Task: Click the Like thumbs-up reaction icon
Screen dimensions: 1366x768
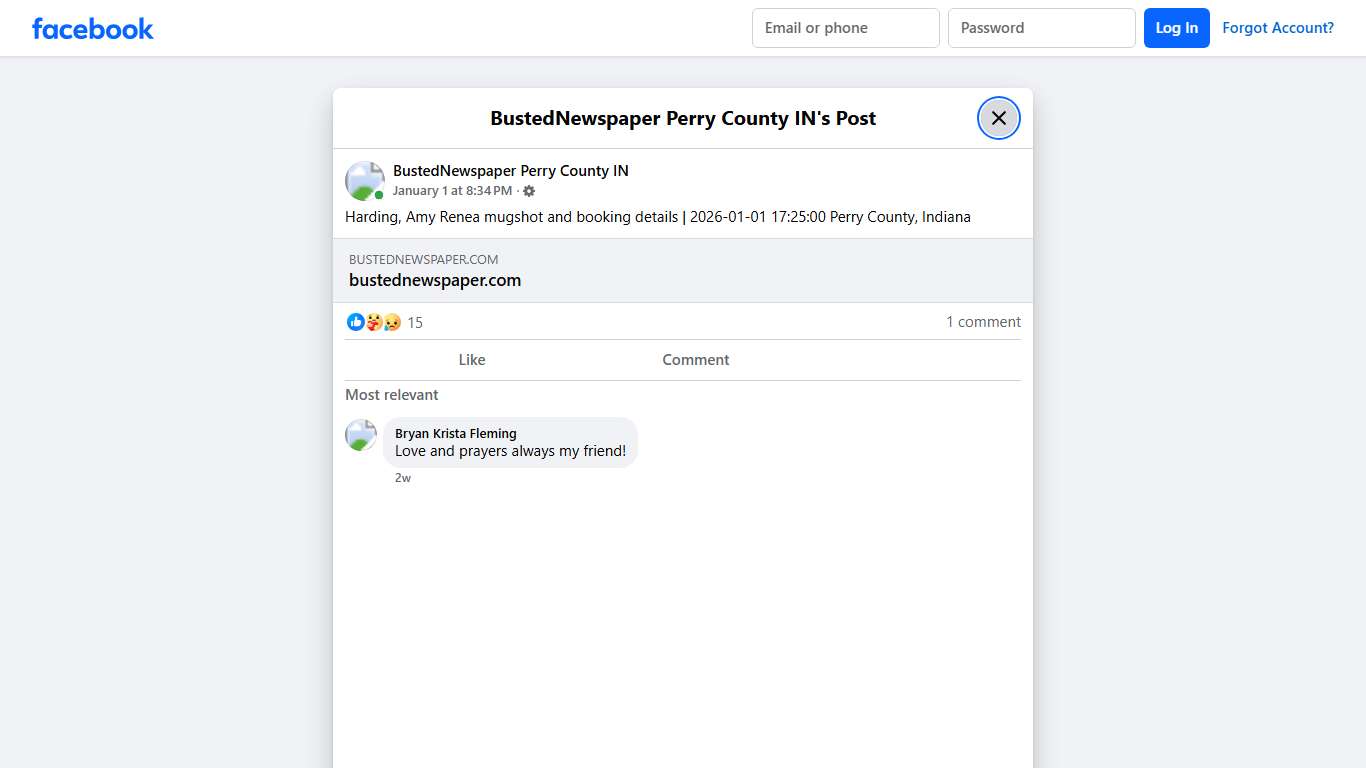Action: [x=356, y=322]
